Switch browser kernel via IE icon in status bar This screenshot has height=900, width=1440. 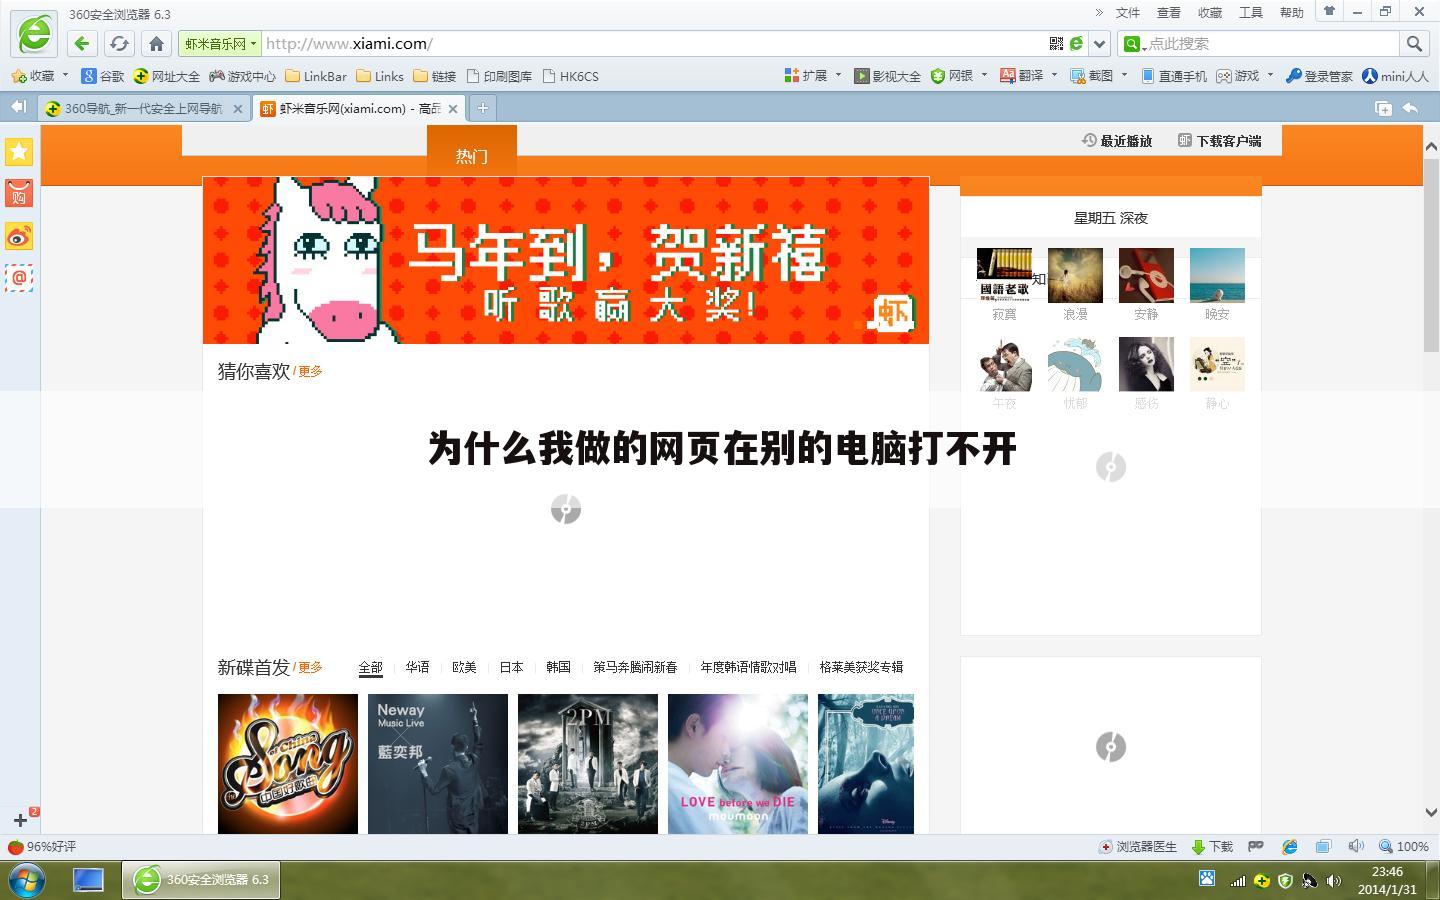click(1289, 846)
